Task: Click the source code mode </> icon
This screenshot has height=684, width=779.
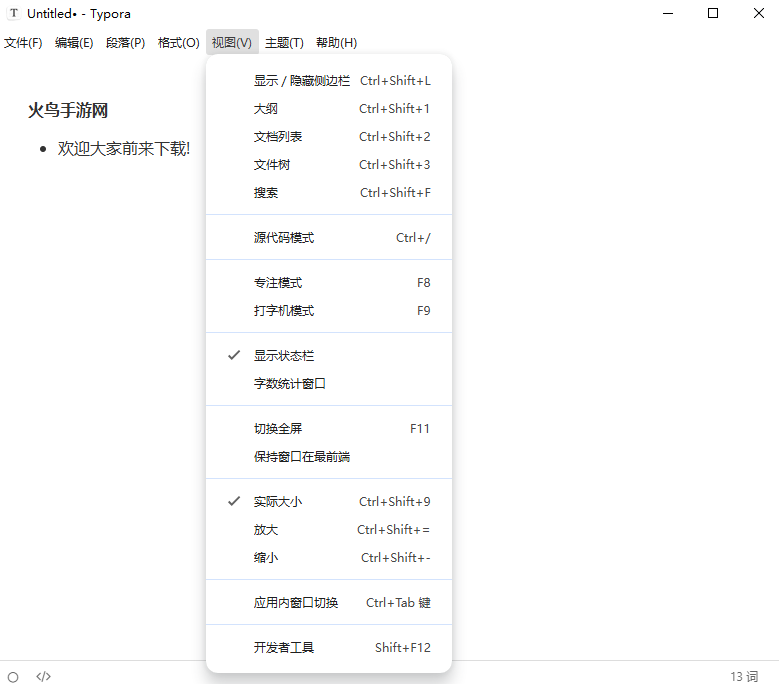Action: [43, 677]
